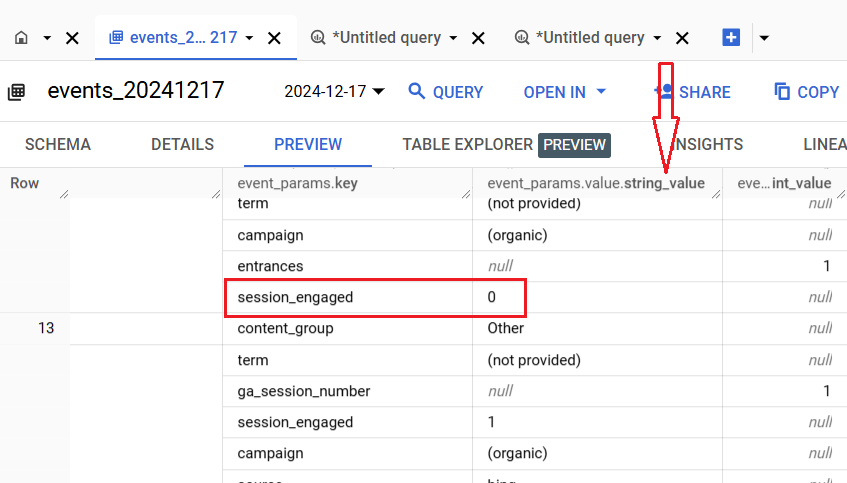
Task: Open dropdown arrow beside new tab button
Action: [x=764, y=38]
